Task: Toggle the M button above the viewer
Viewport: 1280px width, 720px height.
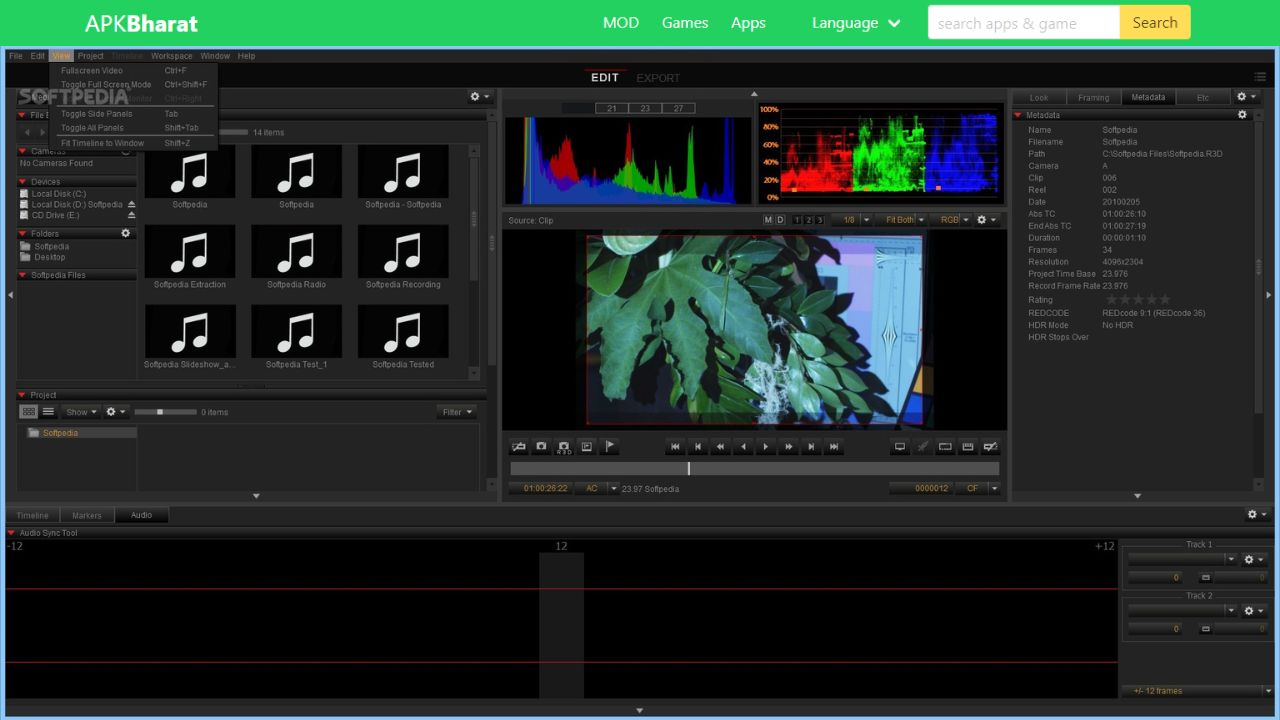Action: click(768, 220)
